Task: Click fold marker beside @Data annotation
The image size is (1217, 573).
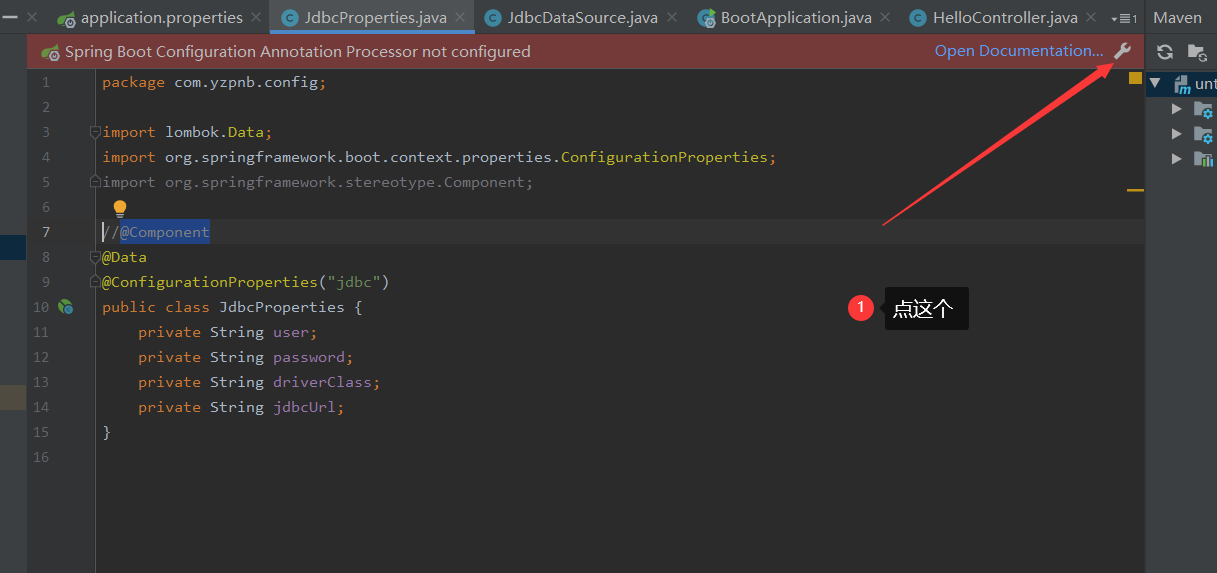Action: (95, 257)
